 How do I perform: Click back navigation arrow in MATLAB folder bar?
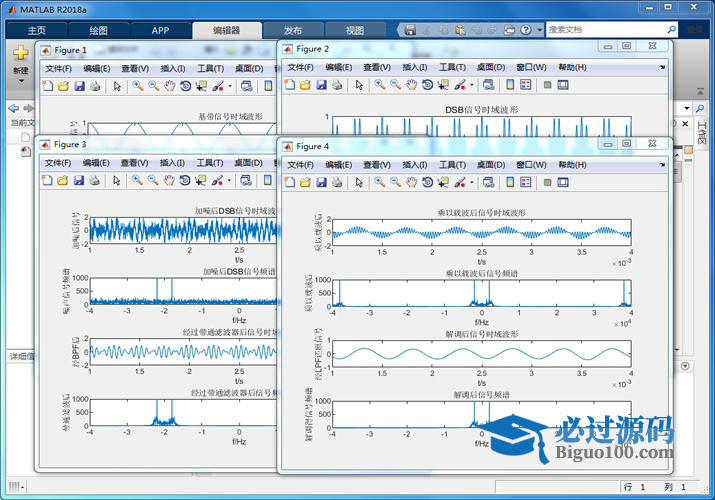14,108
